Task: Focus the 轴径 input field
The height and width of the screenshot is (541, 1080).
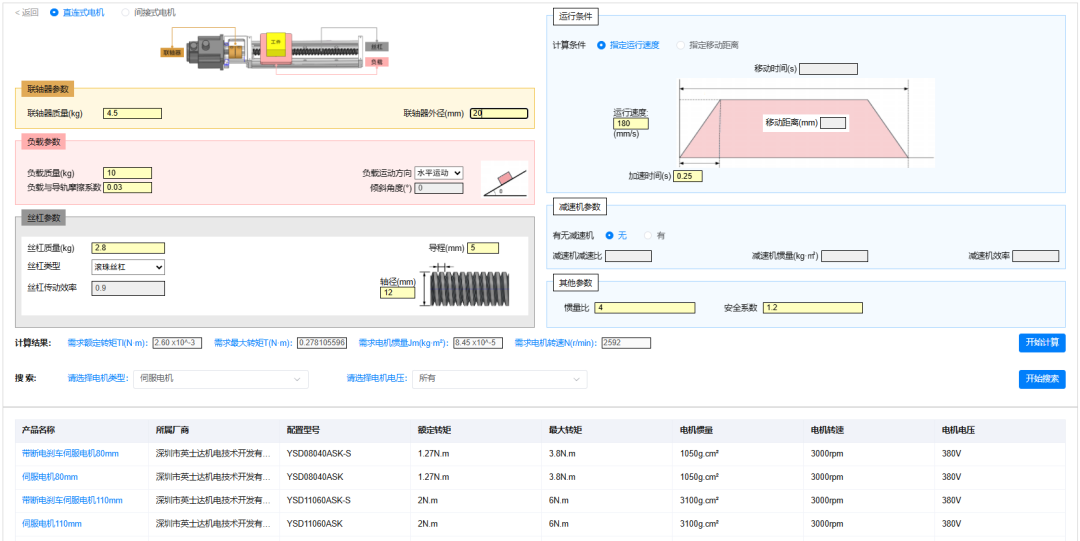Action: [397, 293]
